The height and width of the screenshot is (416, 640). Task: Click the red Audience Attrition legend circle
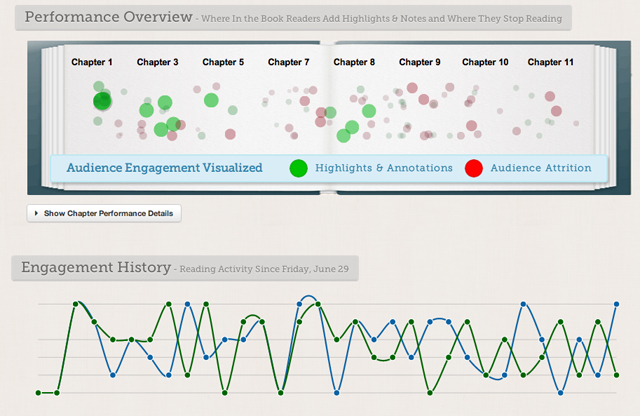[x=474, y=168]
